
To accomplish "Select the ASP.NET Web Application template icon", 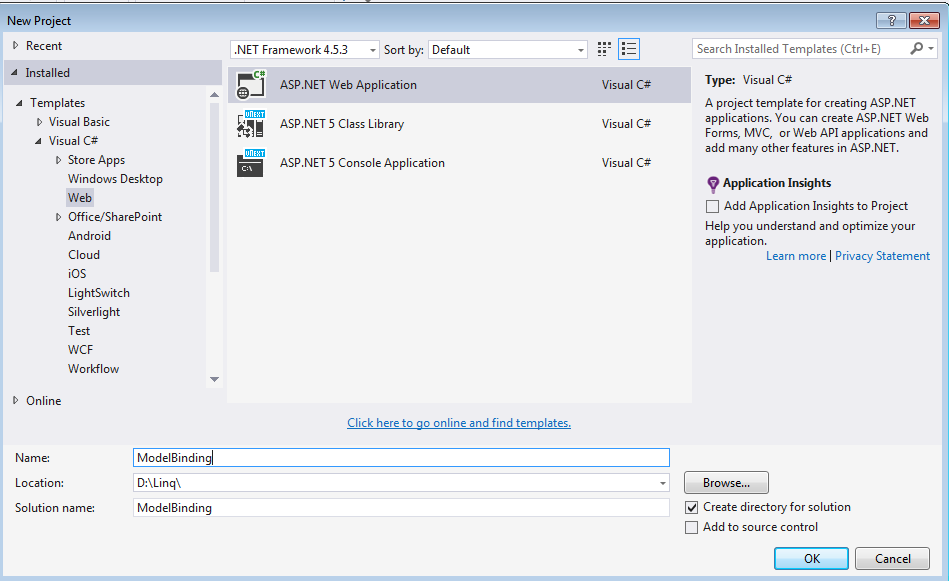I will click(250, 85).
